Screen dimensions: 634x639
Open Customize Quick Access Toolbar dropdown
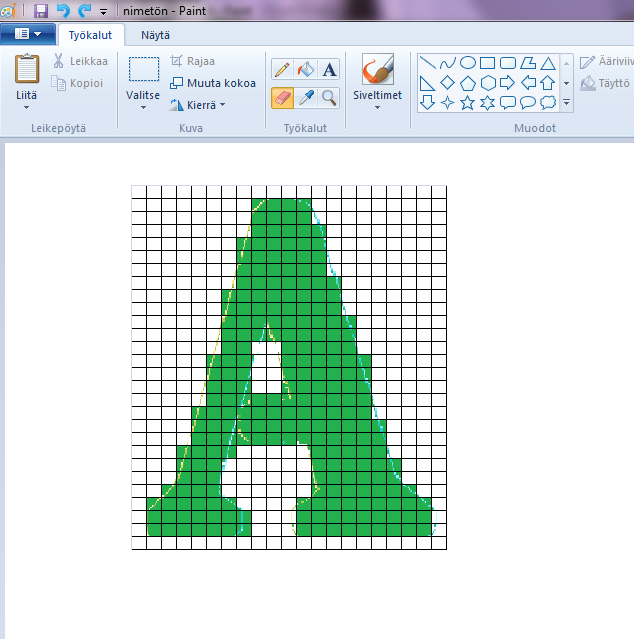click(x=103, y=12)
